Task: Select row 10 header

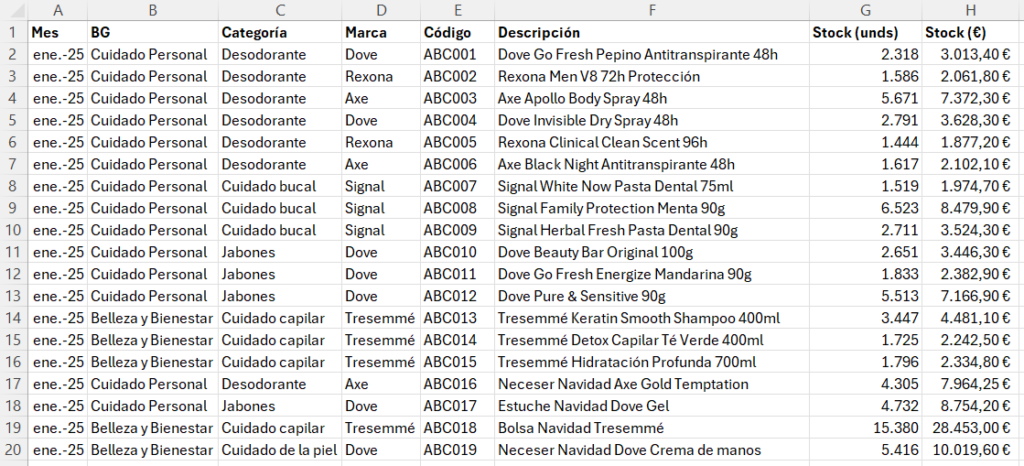Action: coord(14,230)
